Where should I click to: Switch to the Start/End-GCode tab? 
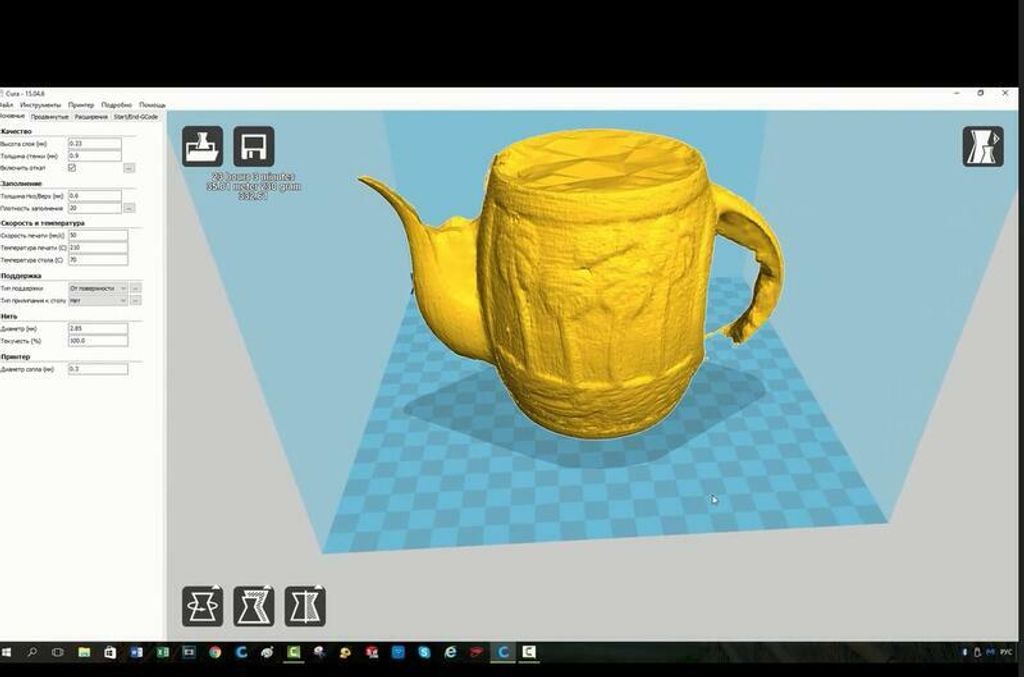(136, 117)
